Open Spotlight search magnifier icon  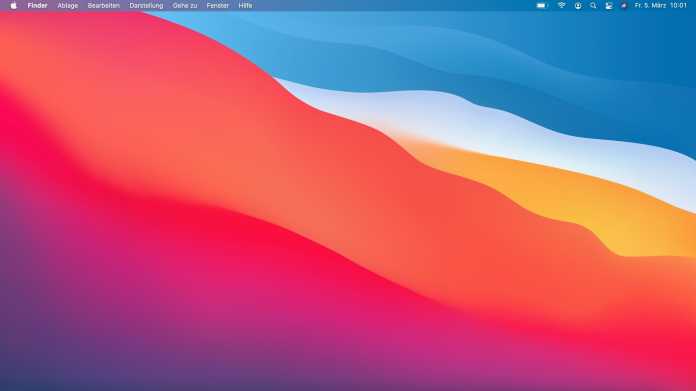coord(593,6)
